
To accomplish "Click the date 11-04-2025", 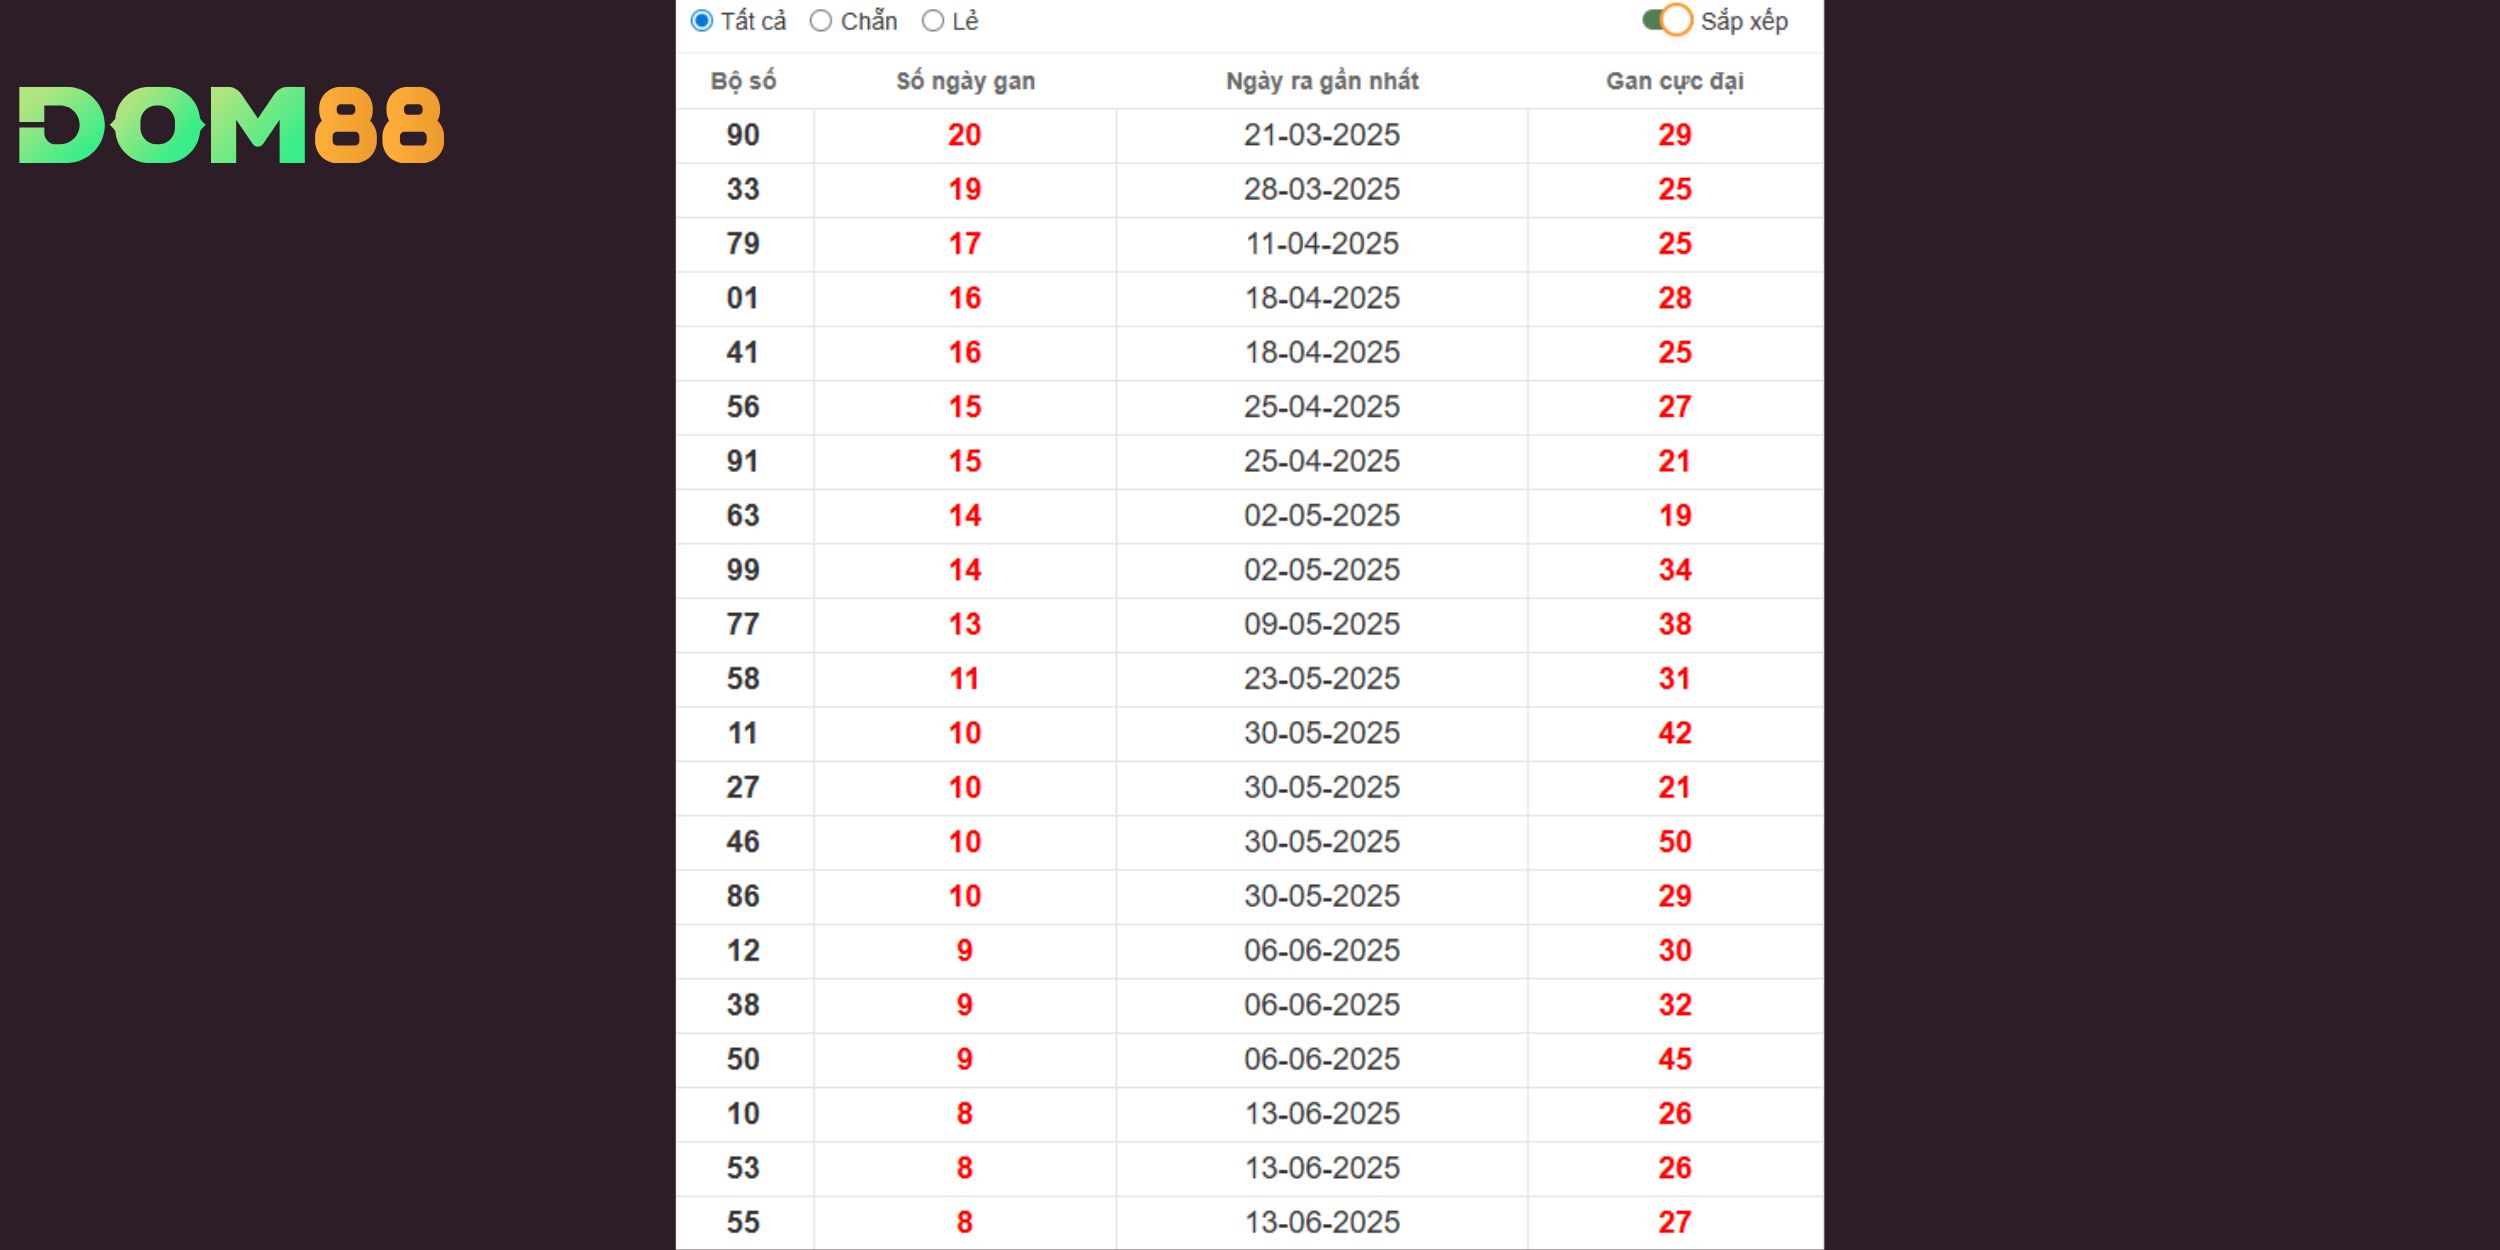I will tap(1322, 243).
